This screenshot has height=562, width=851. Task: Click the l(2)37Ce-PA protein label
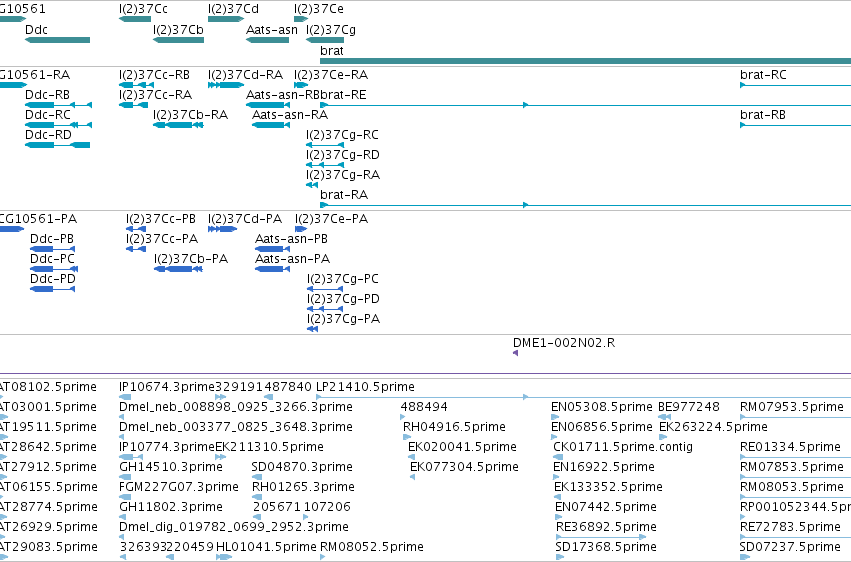(x=332, y=219)
